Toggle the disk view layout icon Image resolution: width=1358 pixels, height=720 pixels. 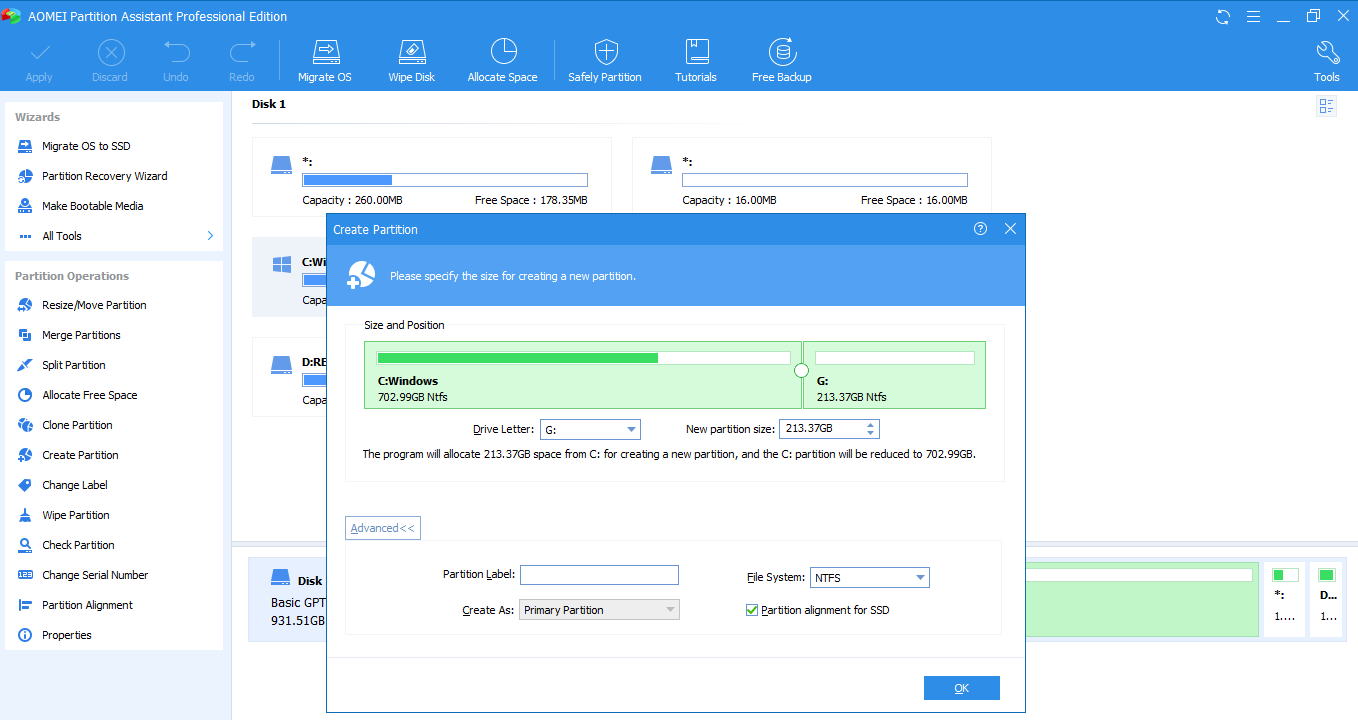pos(1326,106)
